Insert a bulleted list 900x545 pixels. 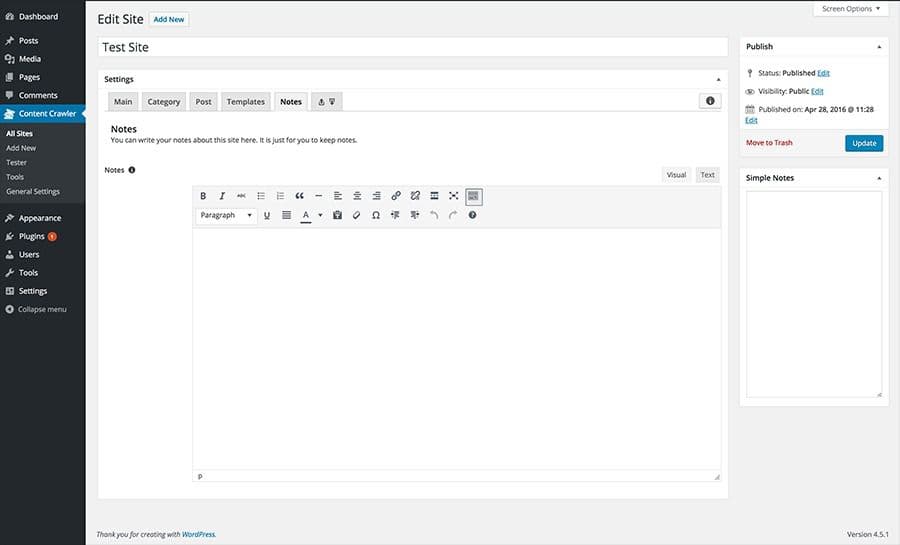(x=261, y=196)
